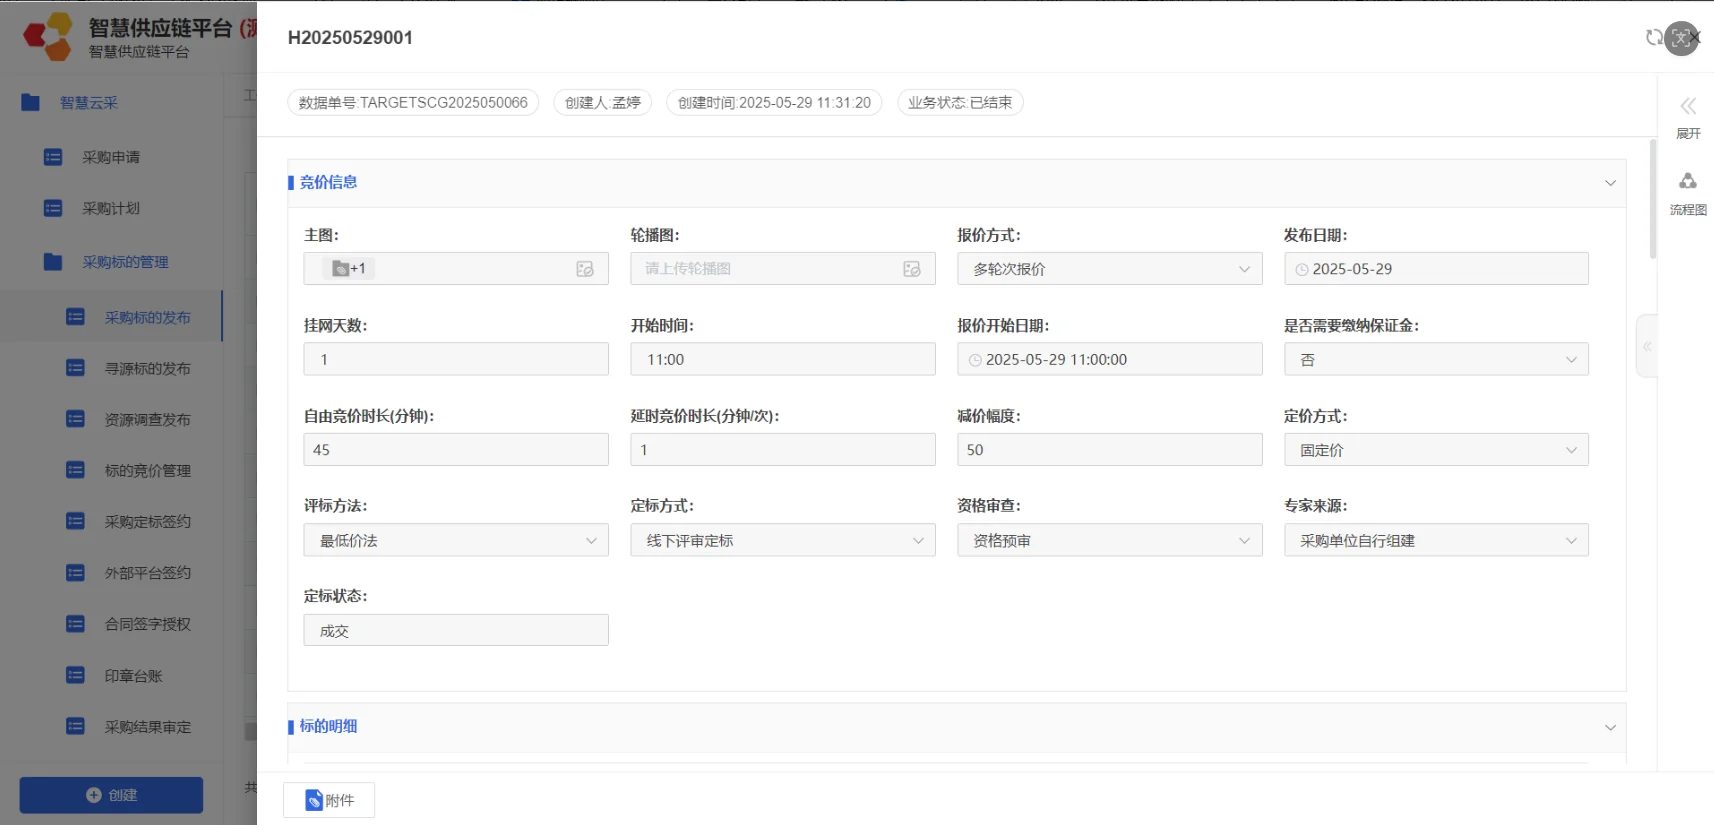The width and height of the screenshot is (1714, 825).
Task: Click the 智慧云采 folder icon
Action: pos(31,102)
